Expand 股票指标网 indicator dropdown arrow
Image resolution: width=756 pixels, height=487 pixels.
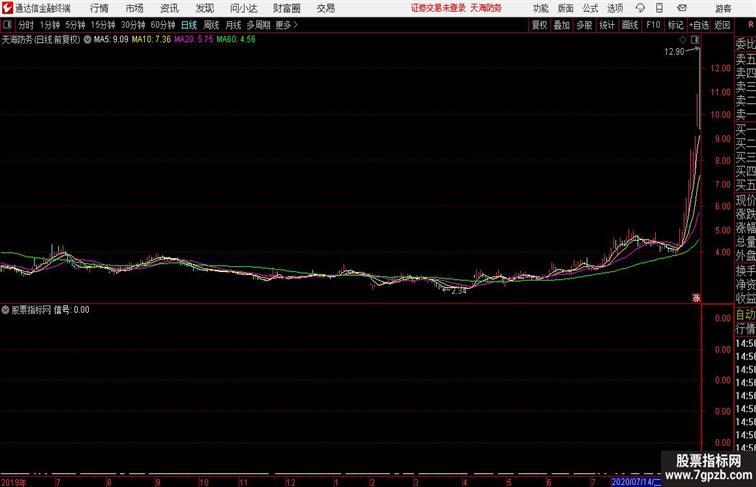(x=5, y=310)
